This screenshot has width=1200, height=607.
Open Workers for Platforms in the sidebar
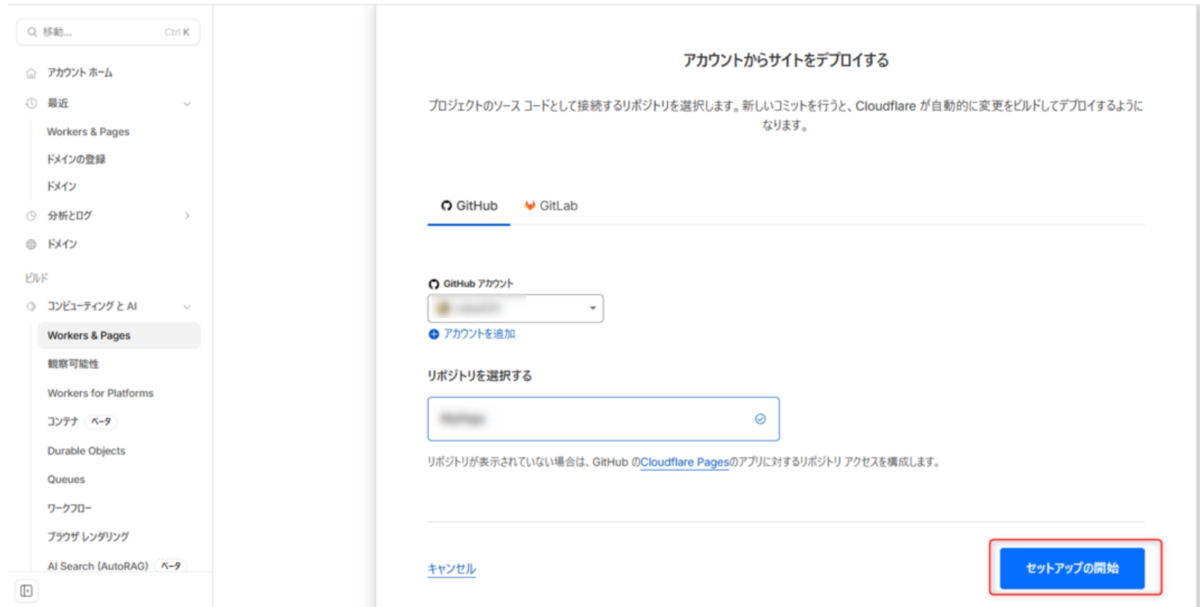click(x=100, y=393)
